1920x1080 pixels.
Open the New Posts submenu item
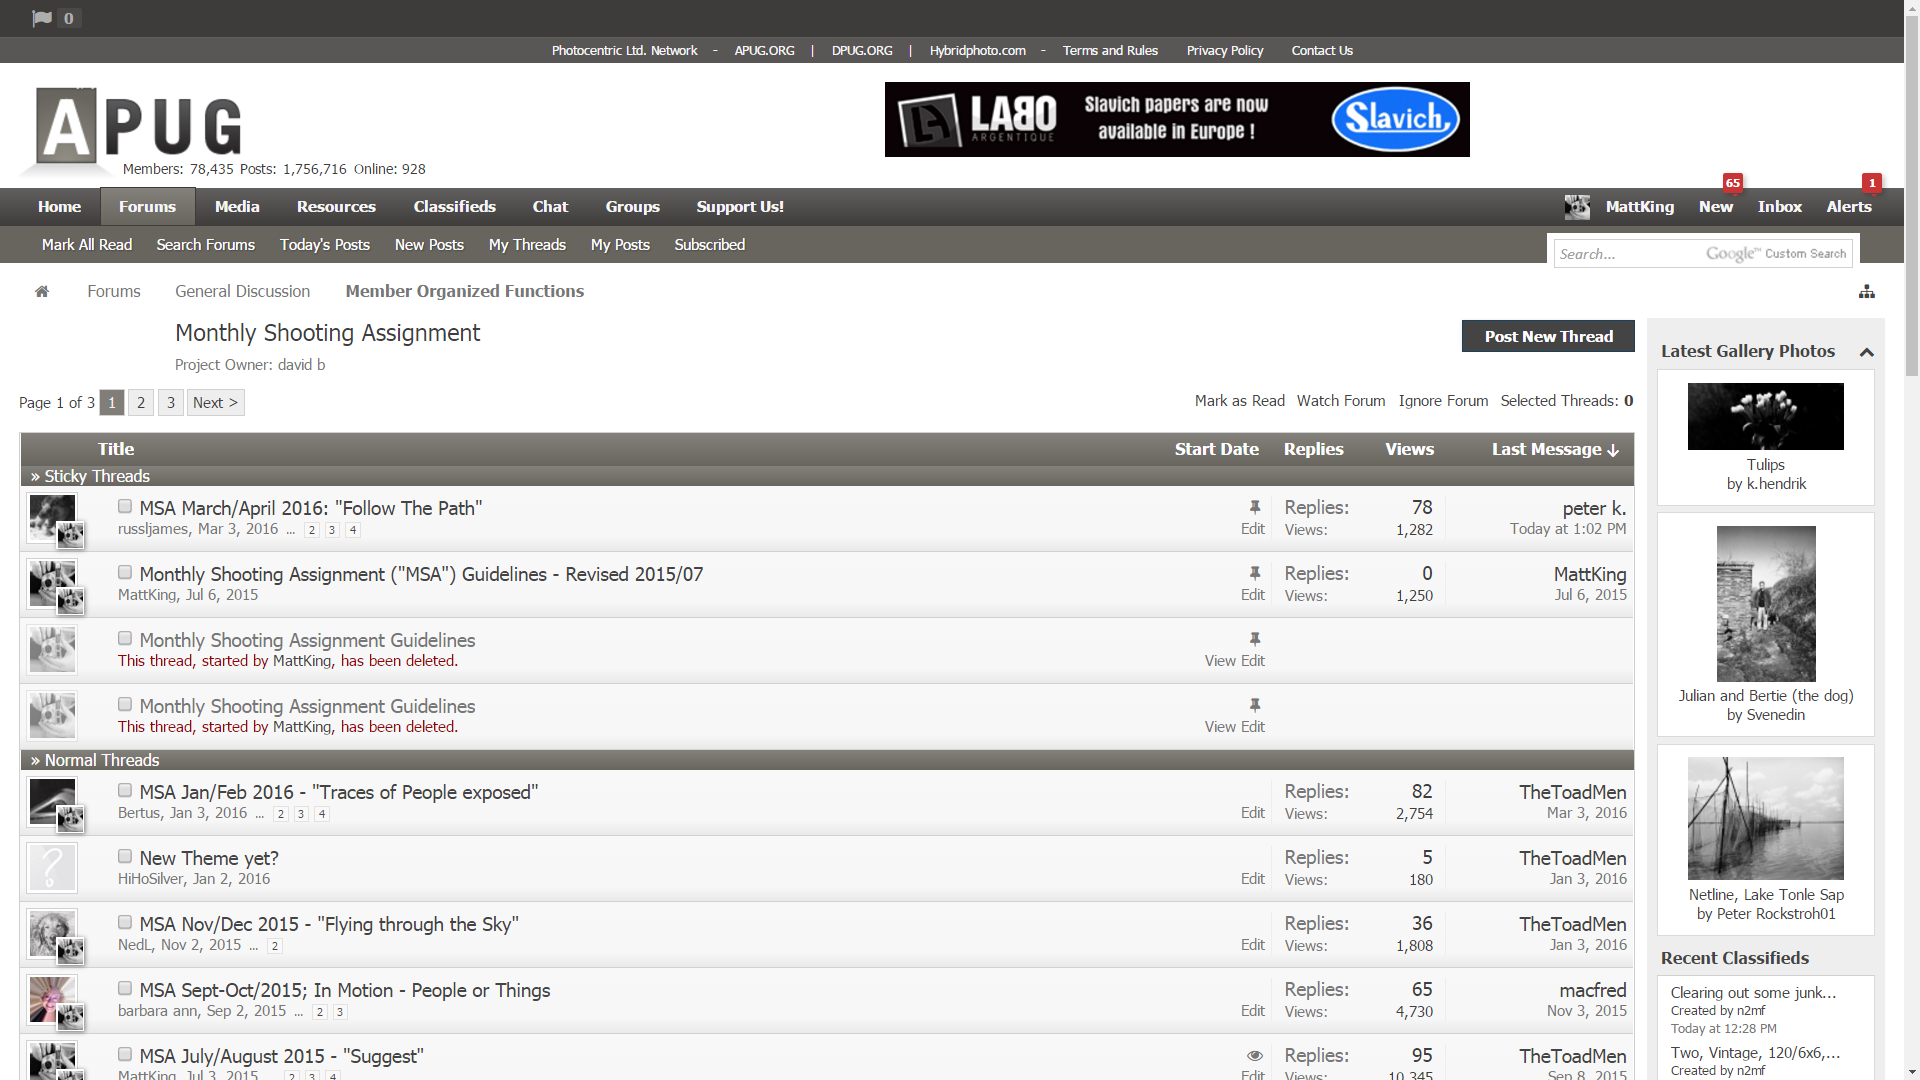point(429,245)
